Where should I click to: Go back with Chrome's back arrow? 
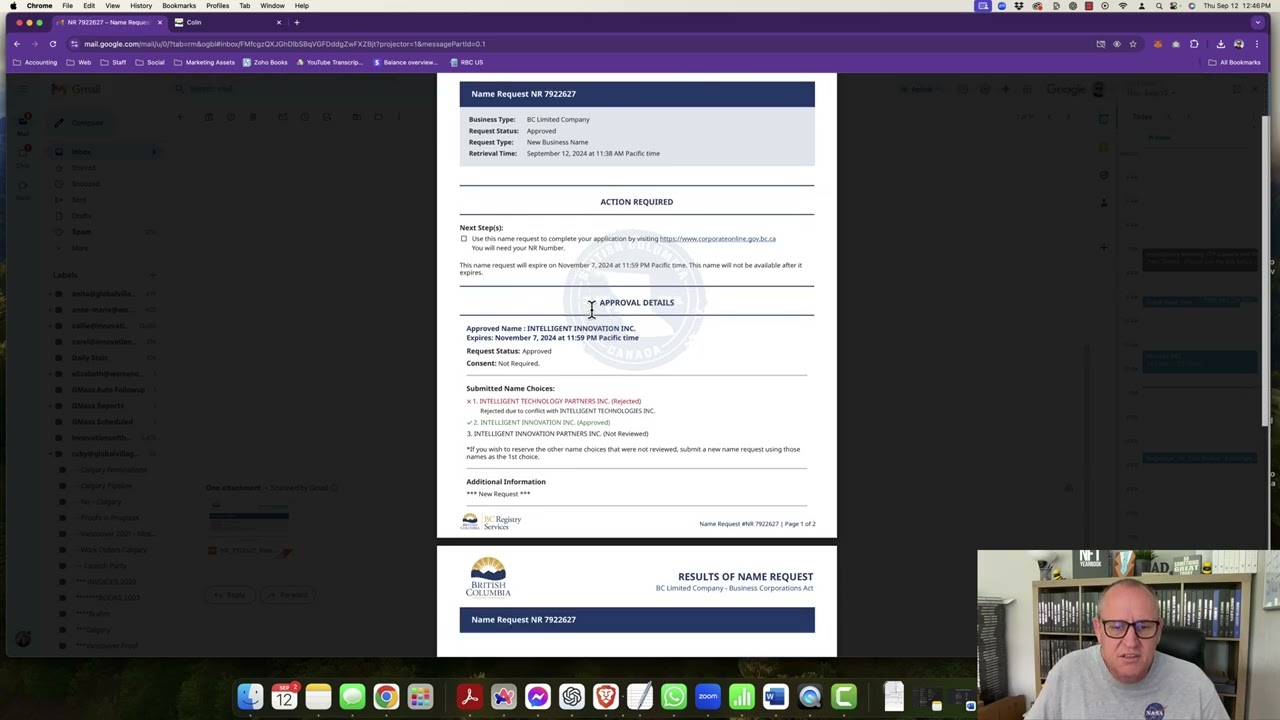[17, 44]
